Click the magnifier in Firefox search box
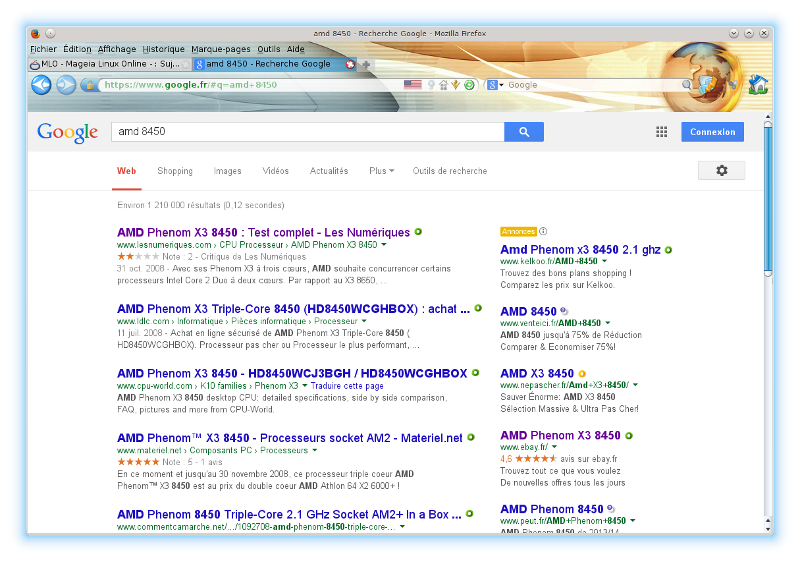 point(687,85)
